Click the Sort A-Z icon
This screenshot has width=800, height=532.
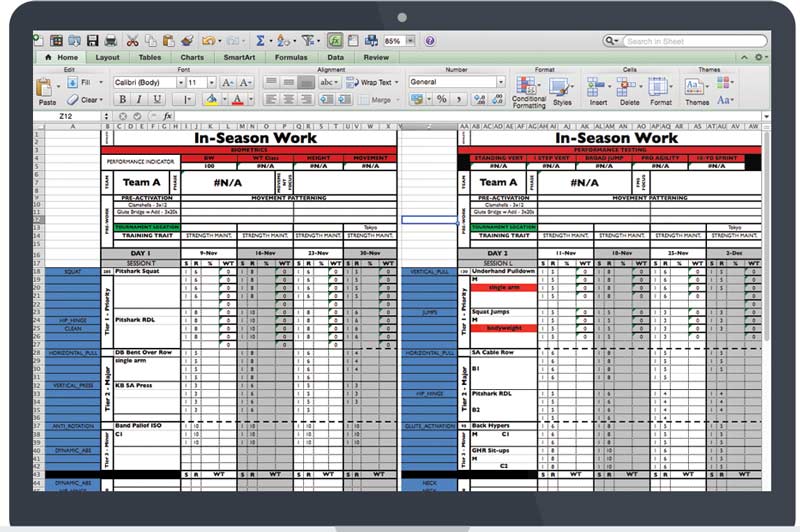(x=284, y=41)
